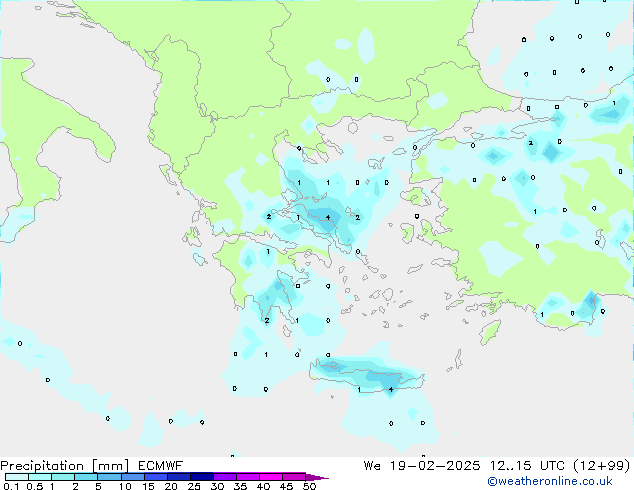
Task: Click the '50' legend scale label
Action: click(309, 486)
